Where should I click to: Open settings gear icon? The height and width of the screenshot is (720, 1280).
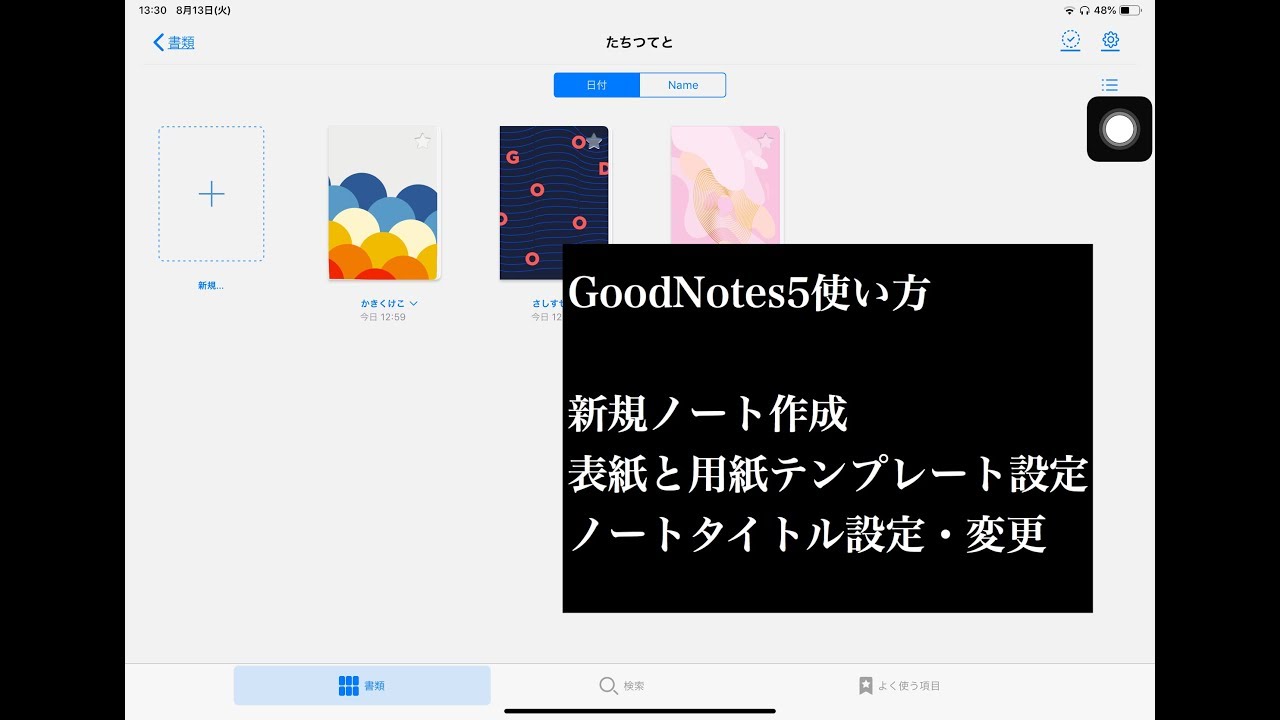(1110, 41)
